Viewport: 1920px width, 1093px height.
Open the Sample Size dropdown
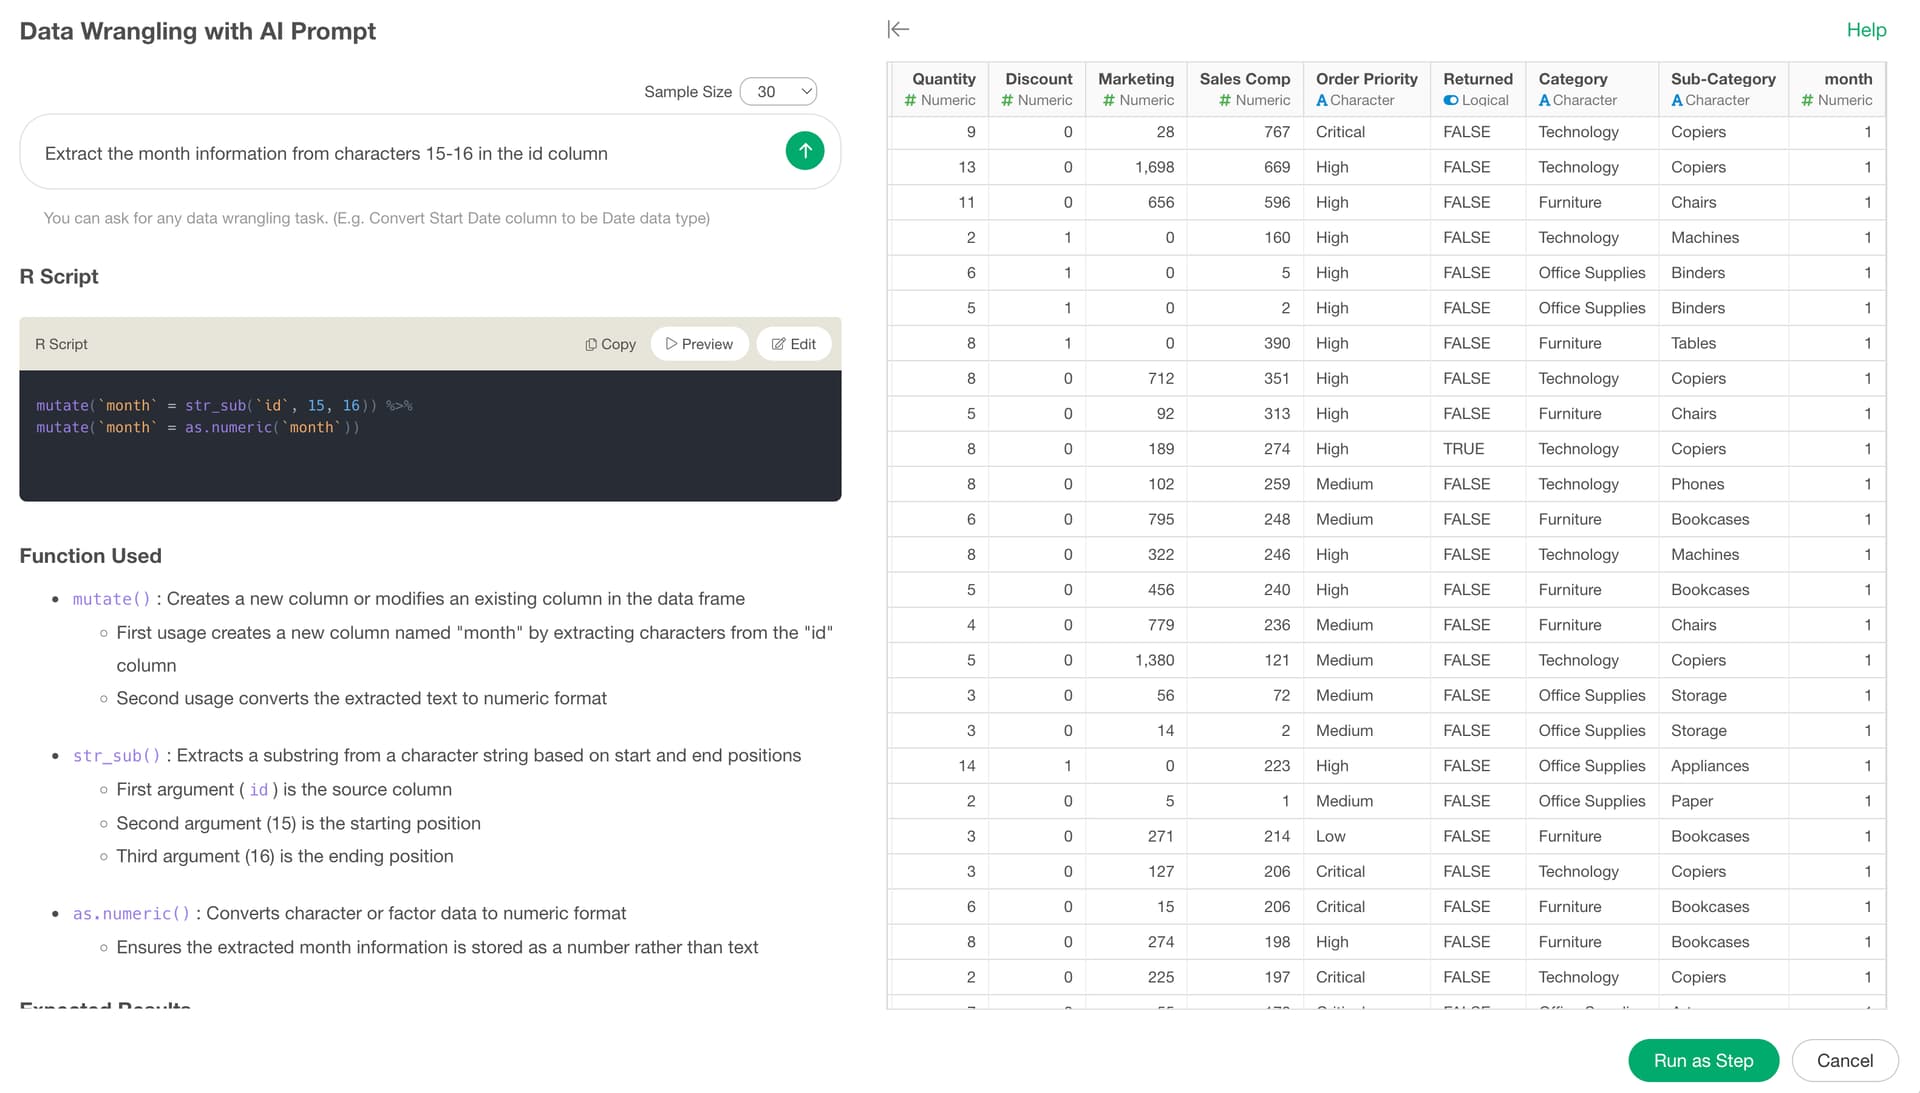[779, 92]
